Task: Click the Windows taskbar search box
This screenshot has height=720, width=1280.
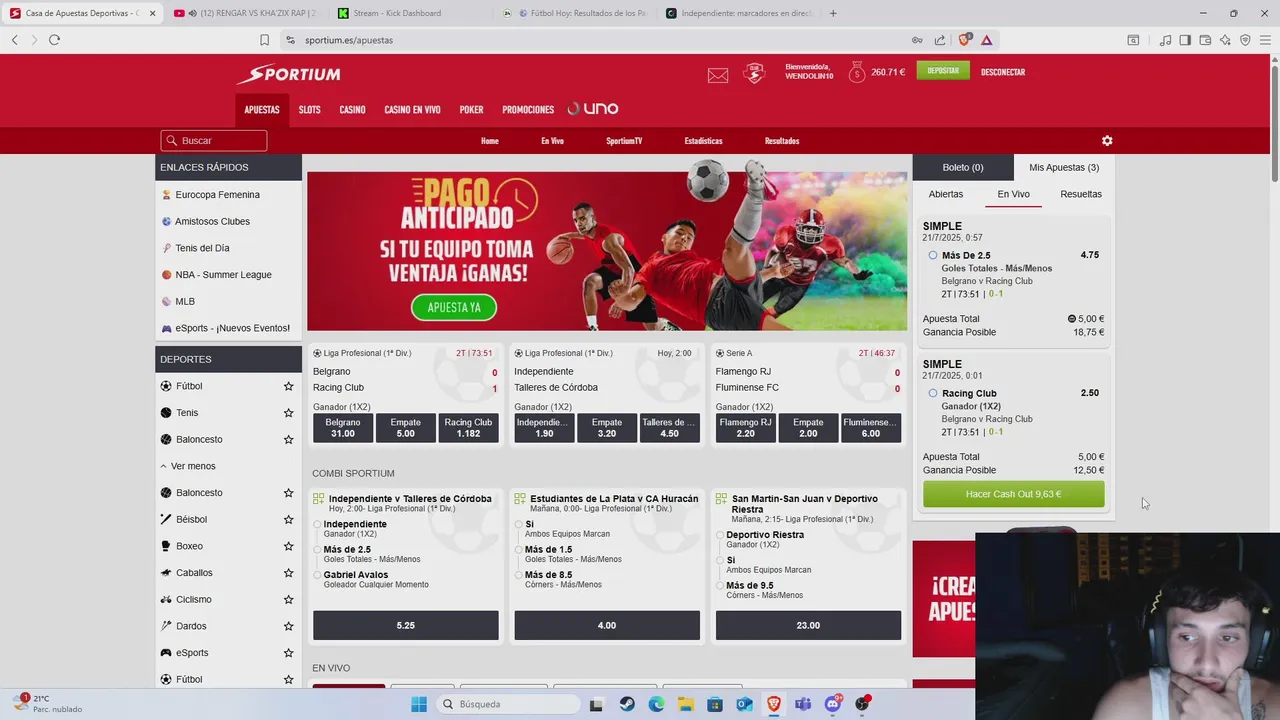Action: tap(508, 704)
